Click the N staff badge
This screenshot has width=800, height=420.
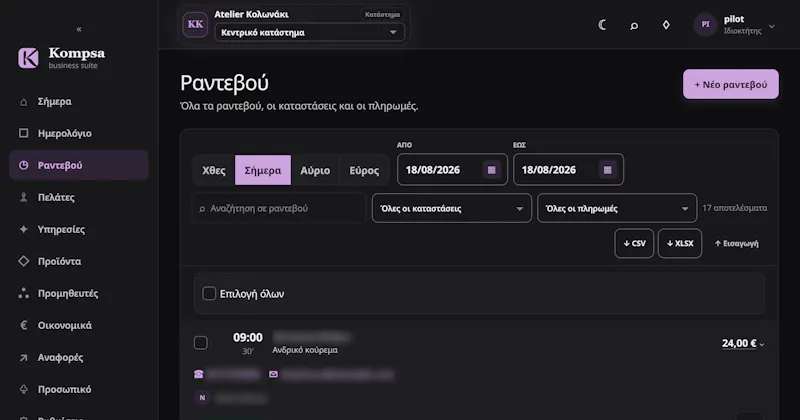click(x=202, y=398)
